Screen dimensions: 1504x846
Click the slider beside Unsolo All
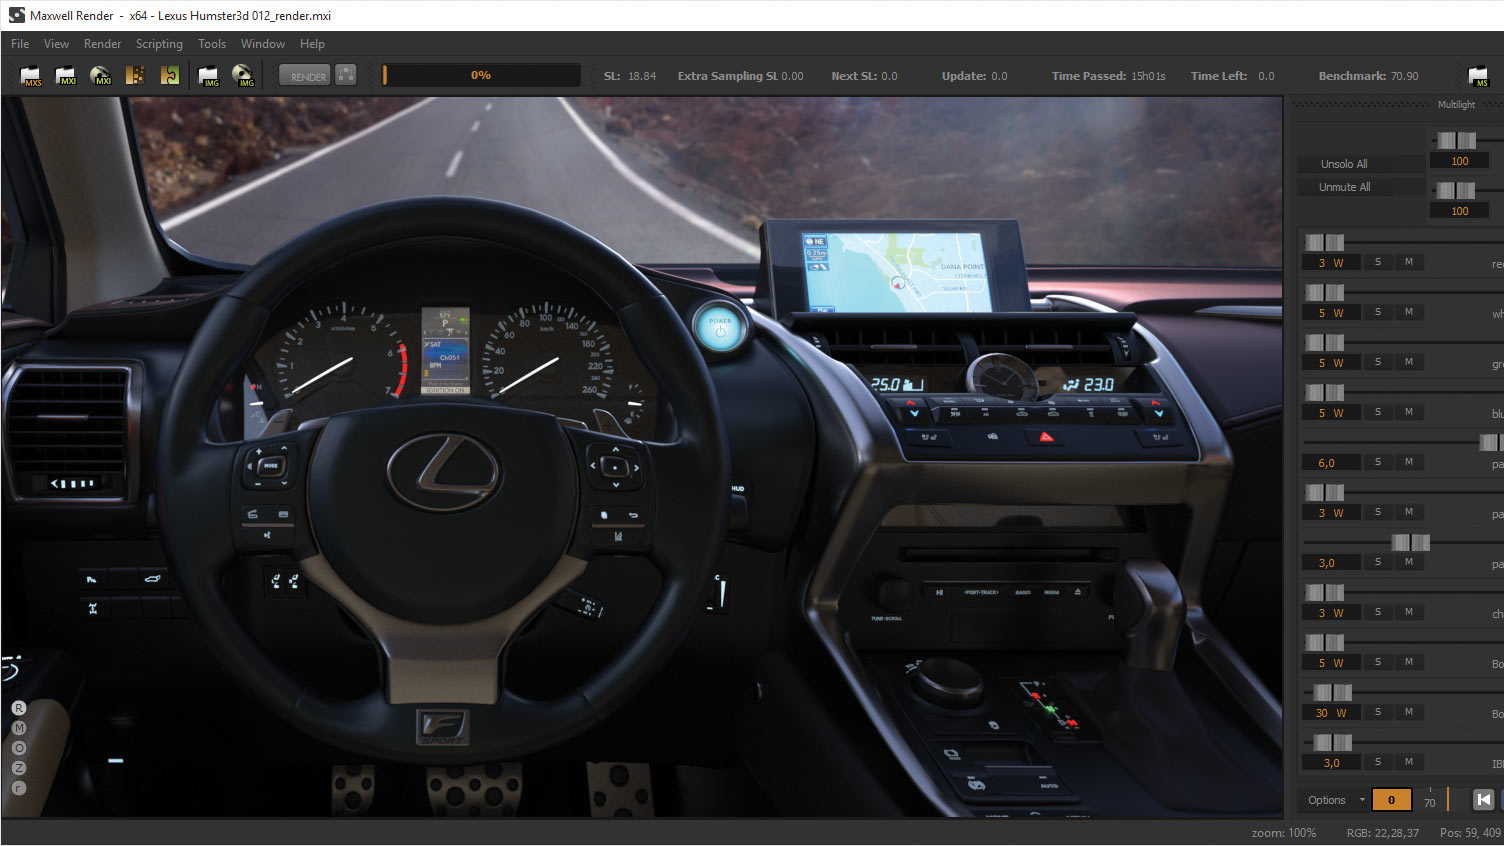(x=1456, y=140)
